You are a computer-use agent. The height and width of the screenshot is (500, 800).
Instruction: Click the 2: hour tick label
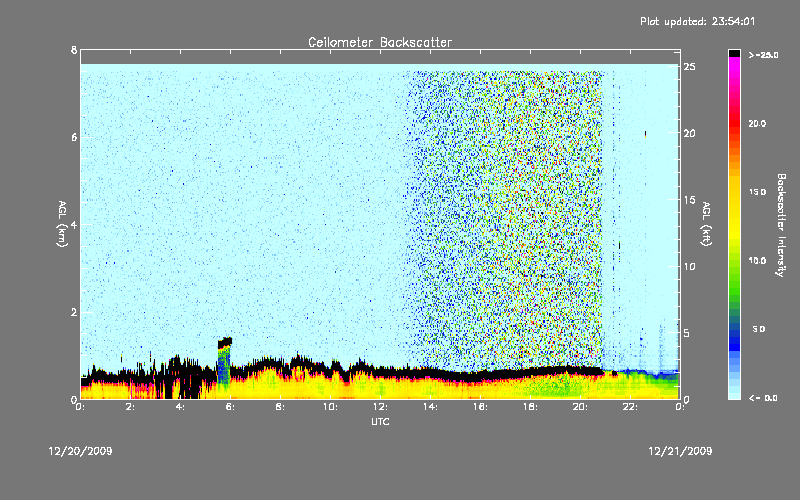130,407
